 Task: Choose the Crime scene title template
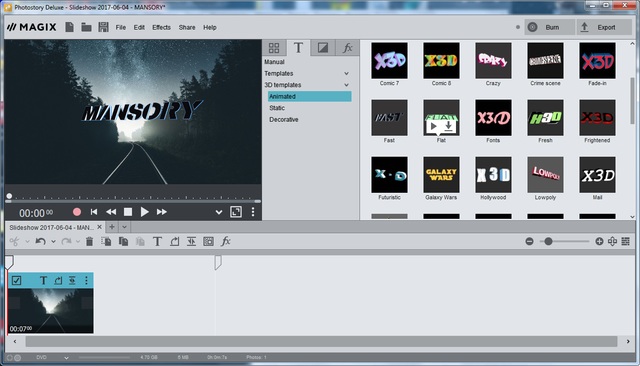point(545,60)
